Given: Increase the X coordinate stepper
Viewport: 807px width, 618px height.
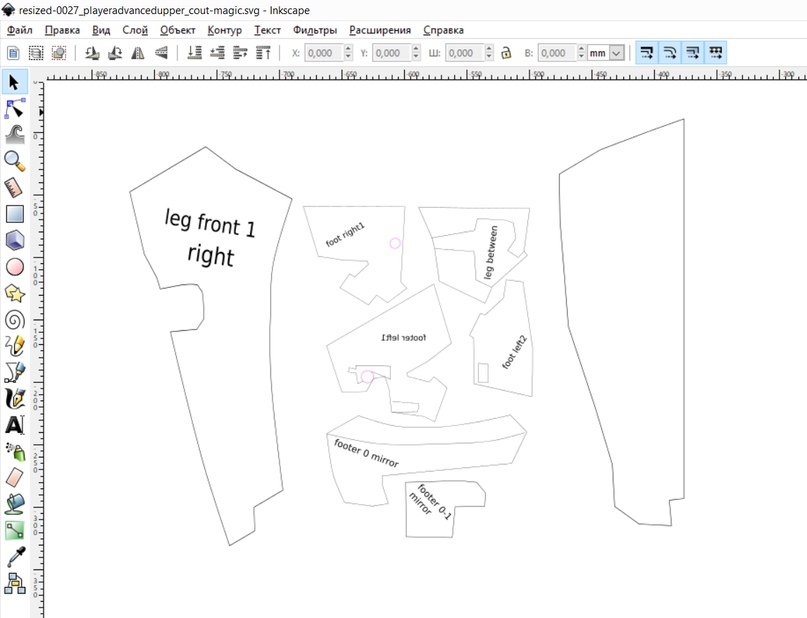Looking at the screenshot, I should [x=348, y=49].
